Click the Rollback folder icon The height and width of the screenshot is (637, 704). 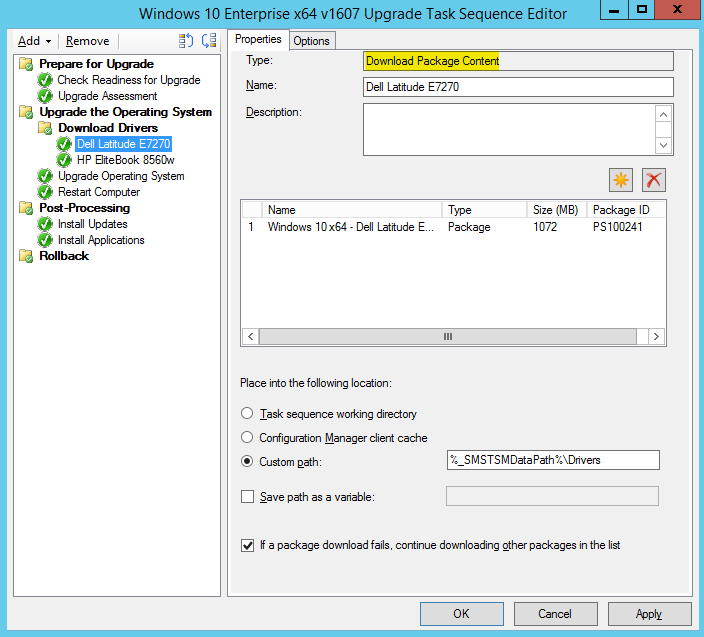click(26, 256)
